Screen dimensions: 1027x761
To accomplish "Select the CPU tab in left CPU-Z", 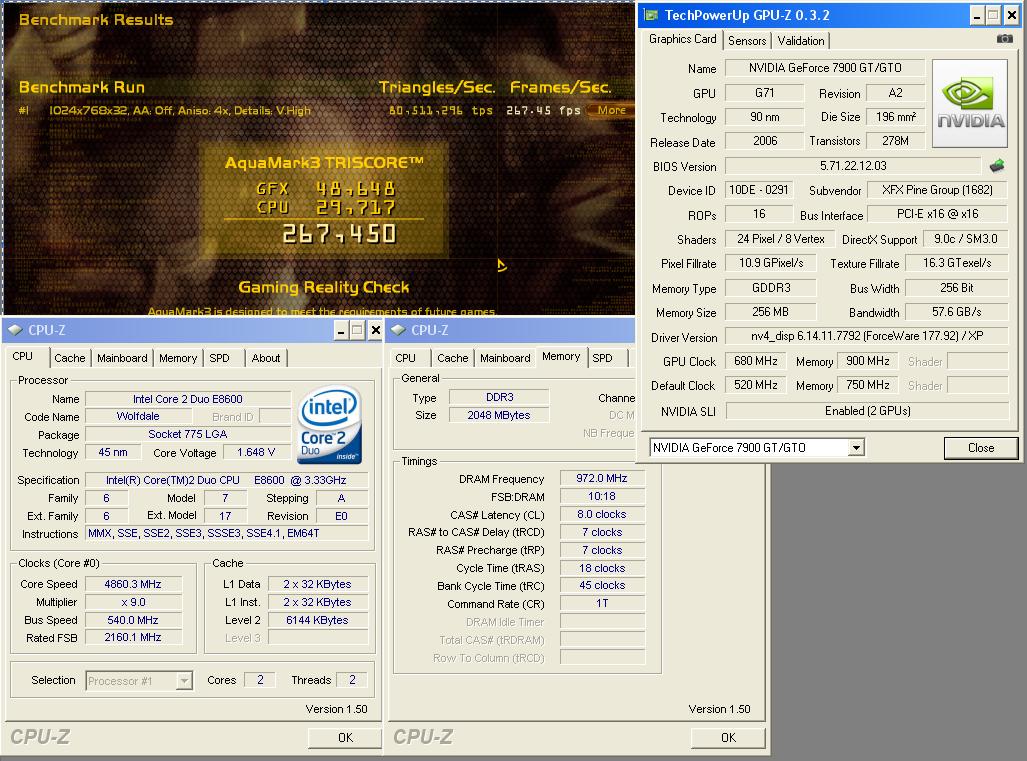I will pyautogui.click(x=22, y=356).
